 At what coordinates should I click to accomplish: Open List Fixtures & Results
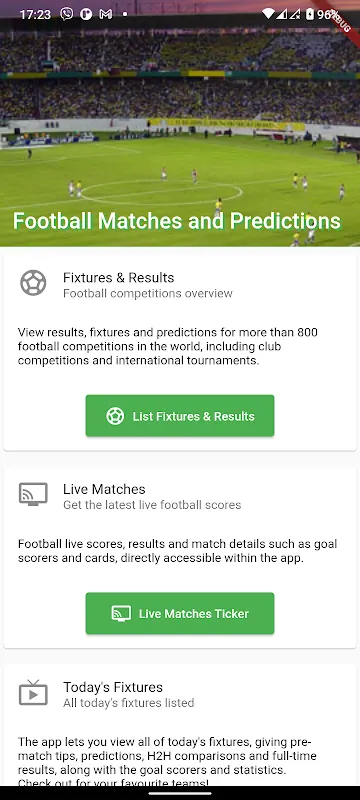180,416
